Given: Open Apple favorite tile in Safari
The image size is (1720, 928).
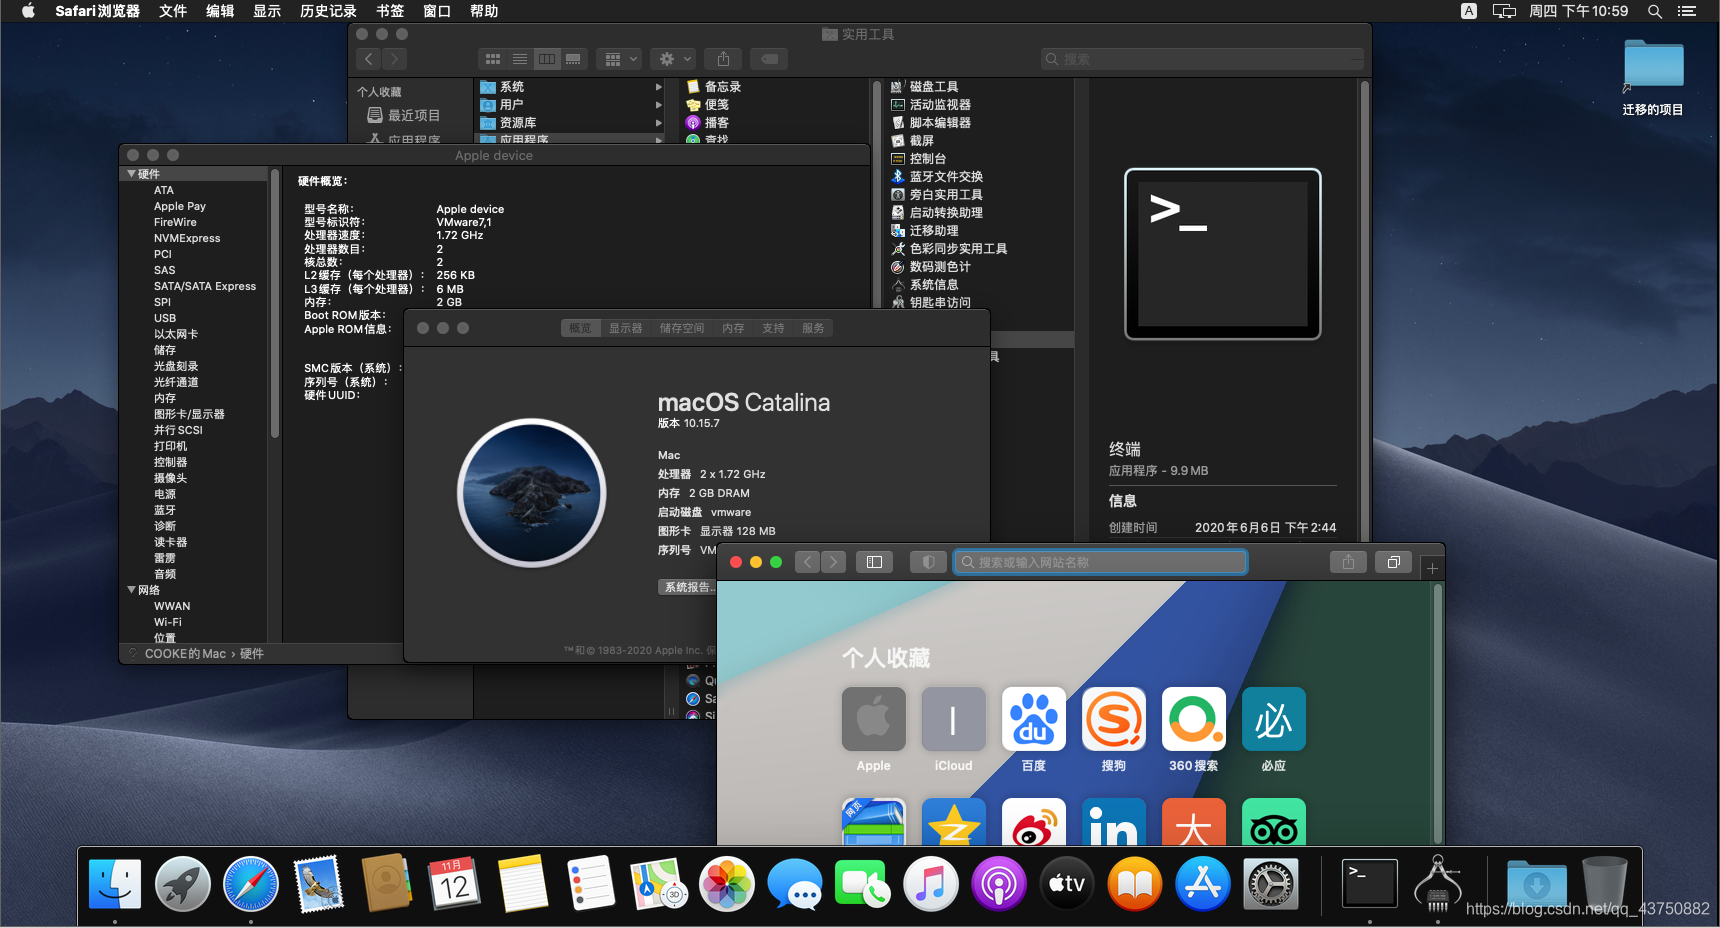Looking at the screenshot, I should (874, 719).
